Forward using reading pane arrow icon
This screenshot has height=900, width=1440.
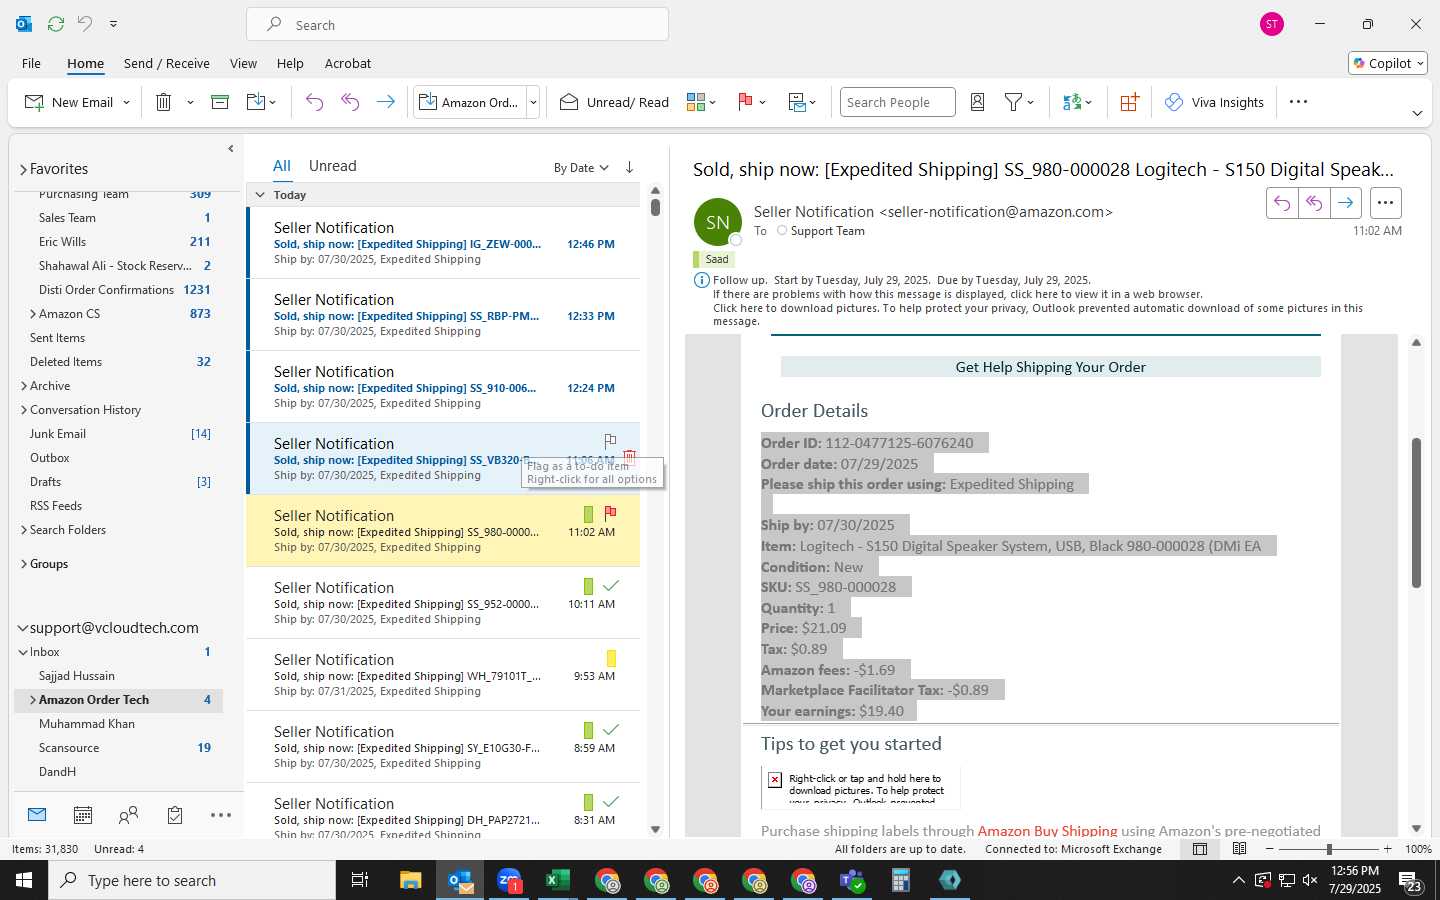1346,203
